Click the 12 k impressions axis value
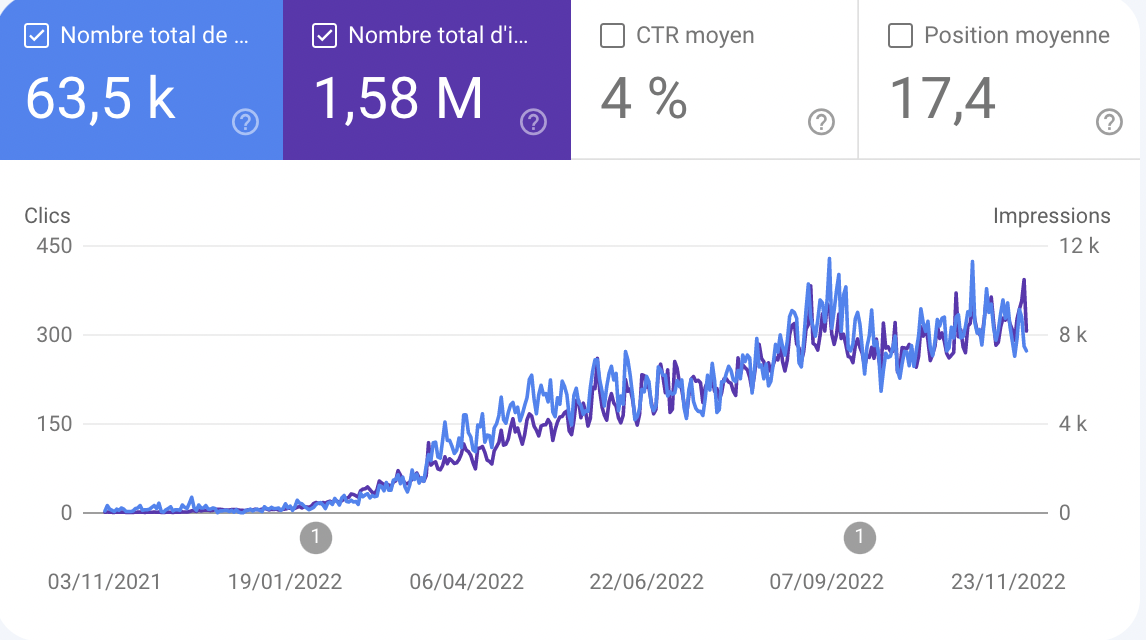 pyautogui.click(x=1079, y=246)
